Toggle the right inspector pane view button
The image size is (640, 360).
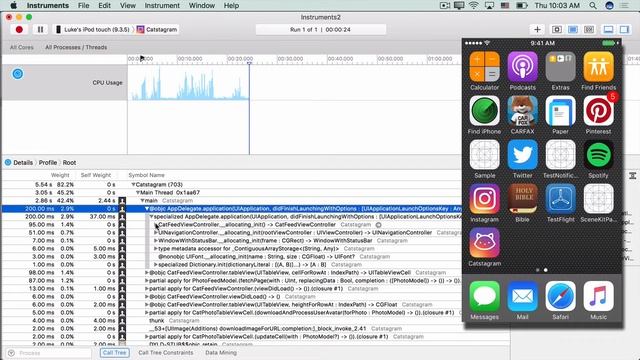[624, 29]
